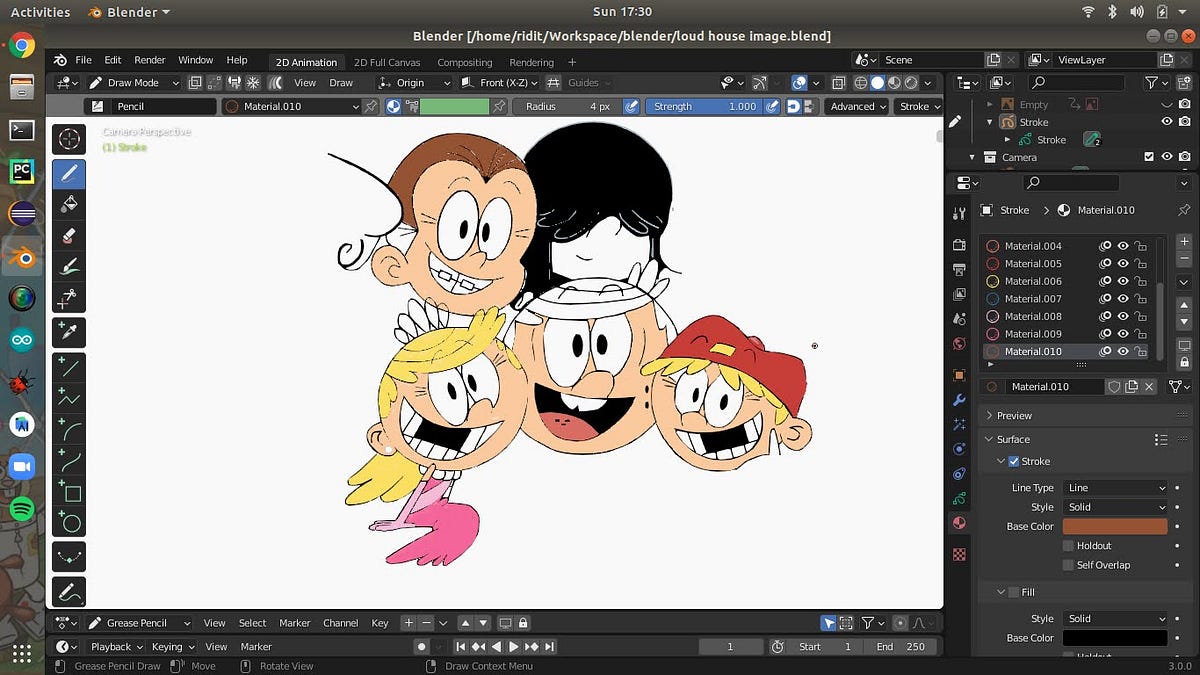Select the Circle primitive tool
Image resolution: width=1200 pixels, height=675 pixels.
click(69, 522)
